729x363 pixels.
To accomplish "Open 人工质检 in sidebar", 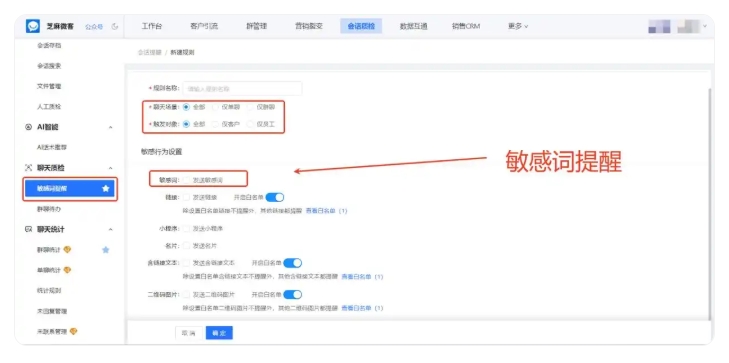I will pyautogui.click(x=49, y=107).
